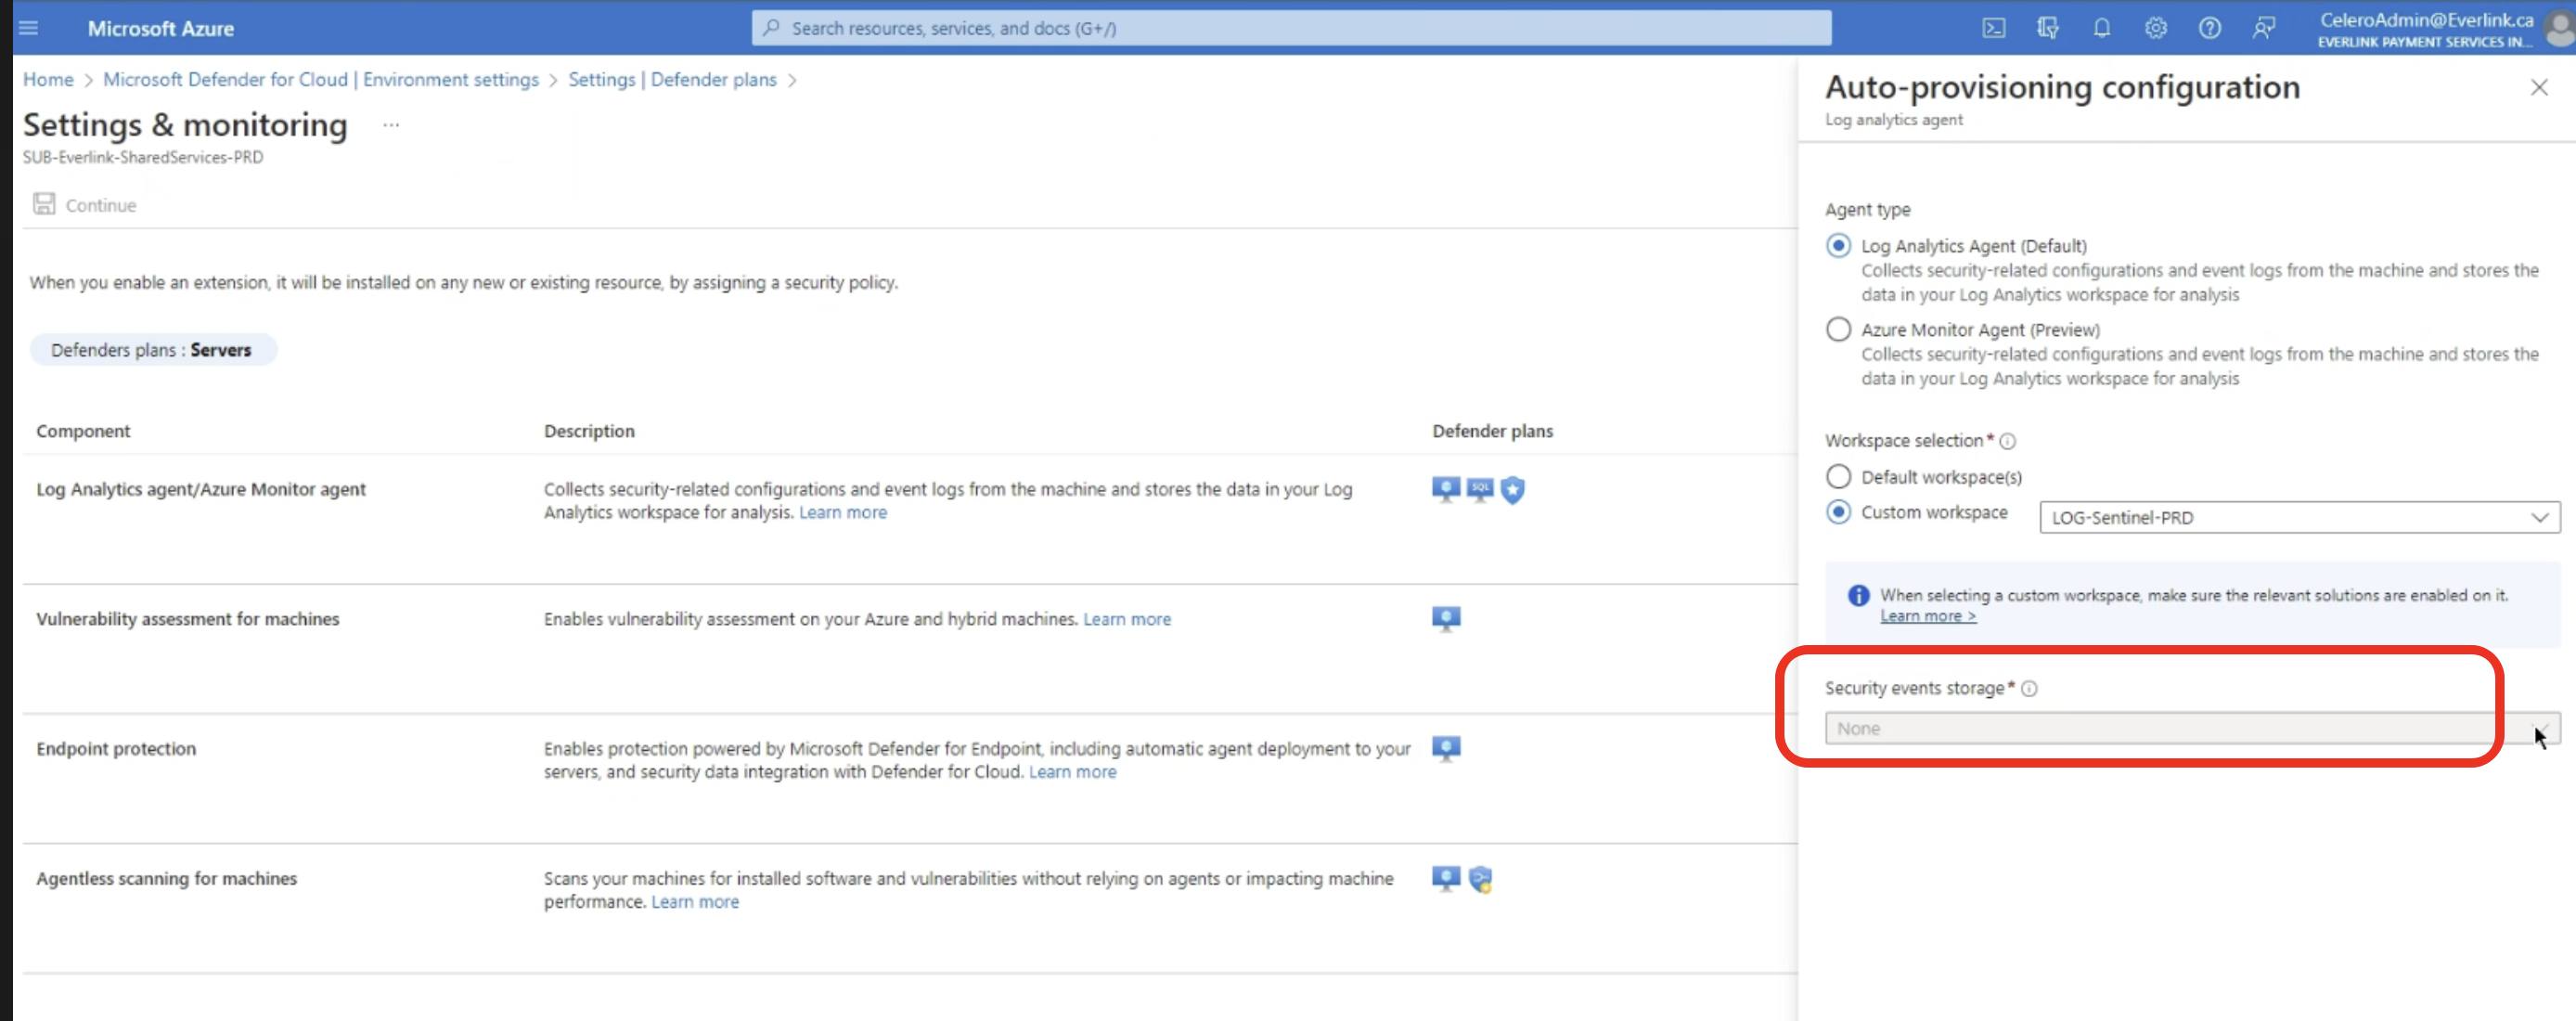This screenshot has width=2576, height=1021.
Task: Select Azure Monitor Agent (Preview) option
Action: point(1838,330)
